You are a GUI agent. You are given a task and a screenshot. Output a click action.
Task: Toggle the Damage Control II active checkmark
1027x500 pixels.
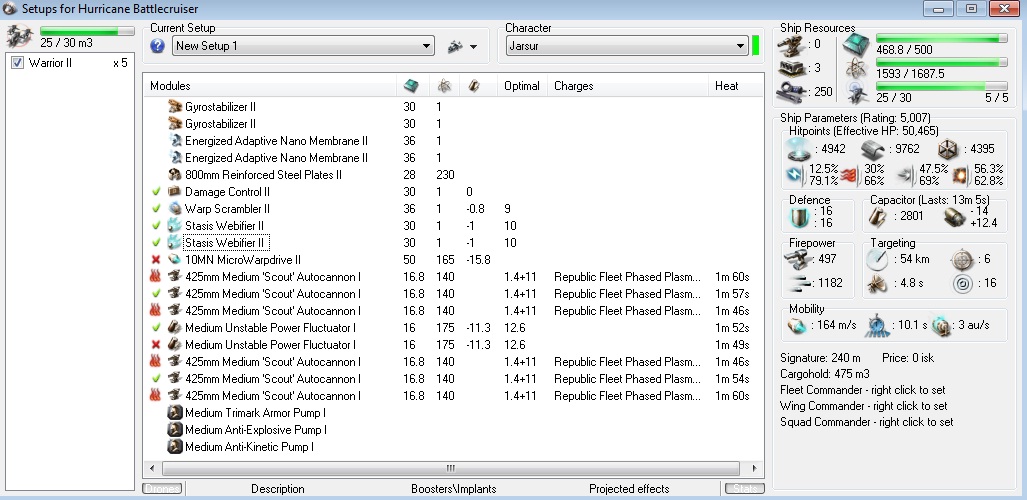point(156,192)
